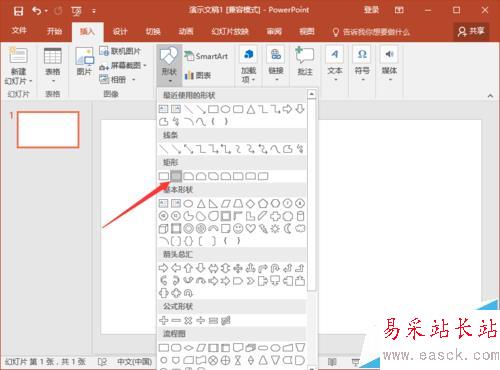Click shapes gallery scroll-up arrow

311,94
